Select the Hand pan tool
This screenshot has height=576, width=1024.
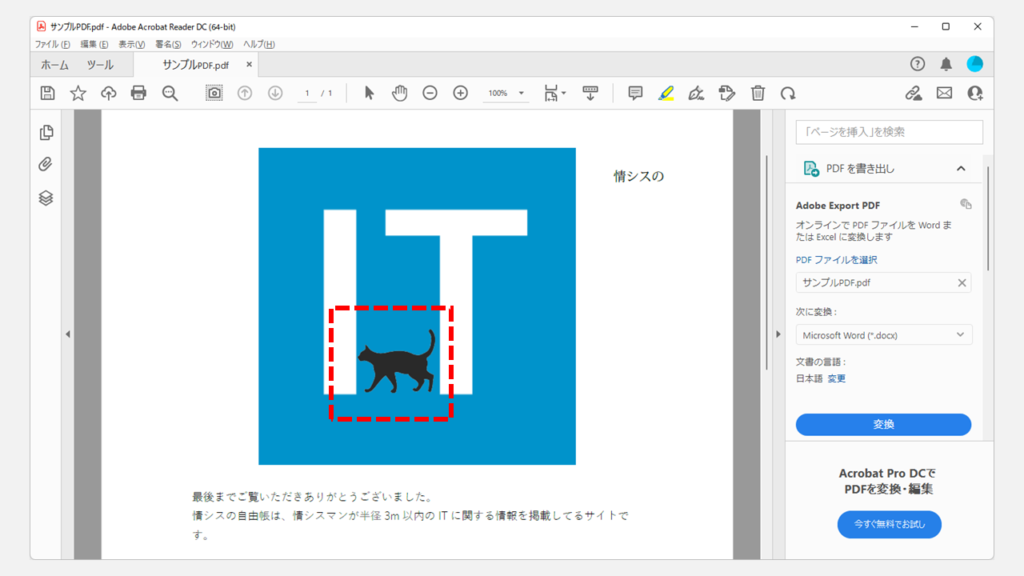[x=400, y=93]
